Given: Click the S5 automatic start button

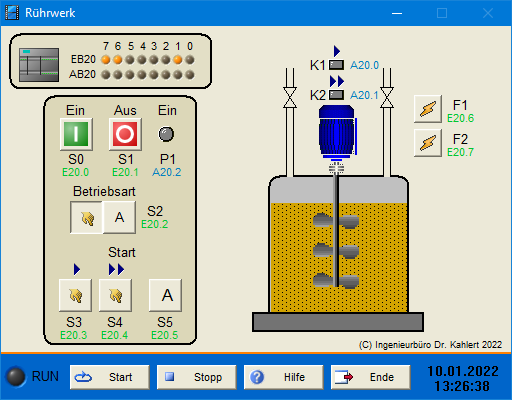Looking at the screenshot, I should coord(165,295).
